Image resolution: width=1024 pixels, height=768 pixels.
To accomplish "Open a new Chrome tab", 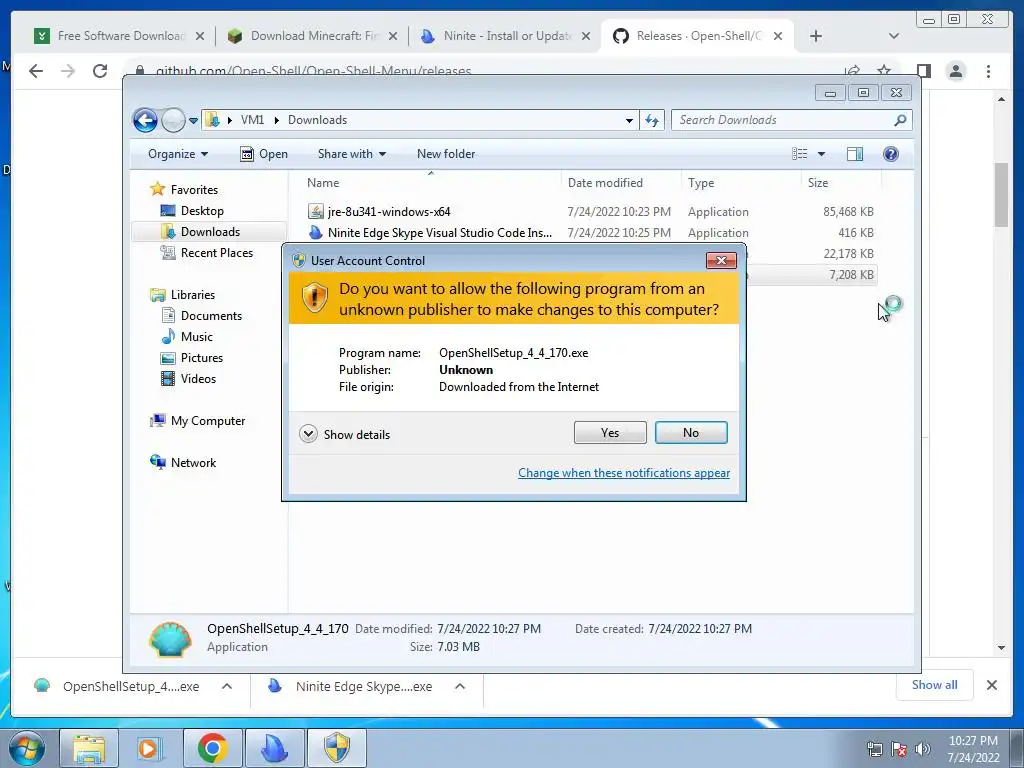I will (816, 36).
